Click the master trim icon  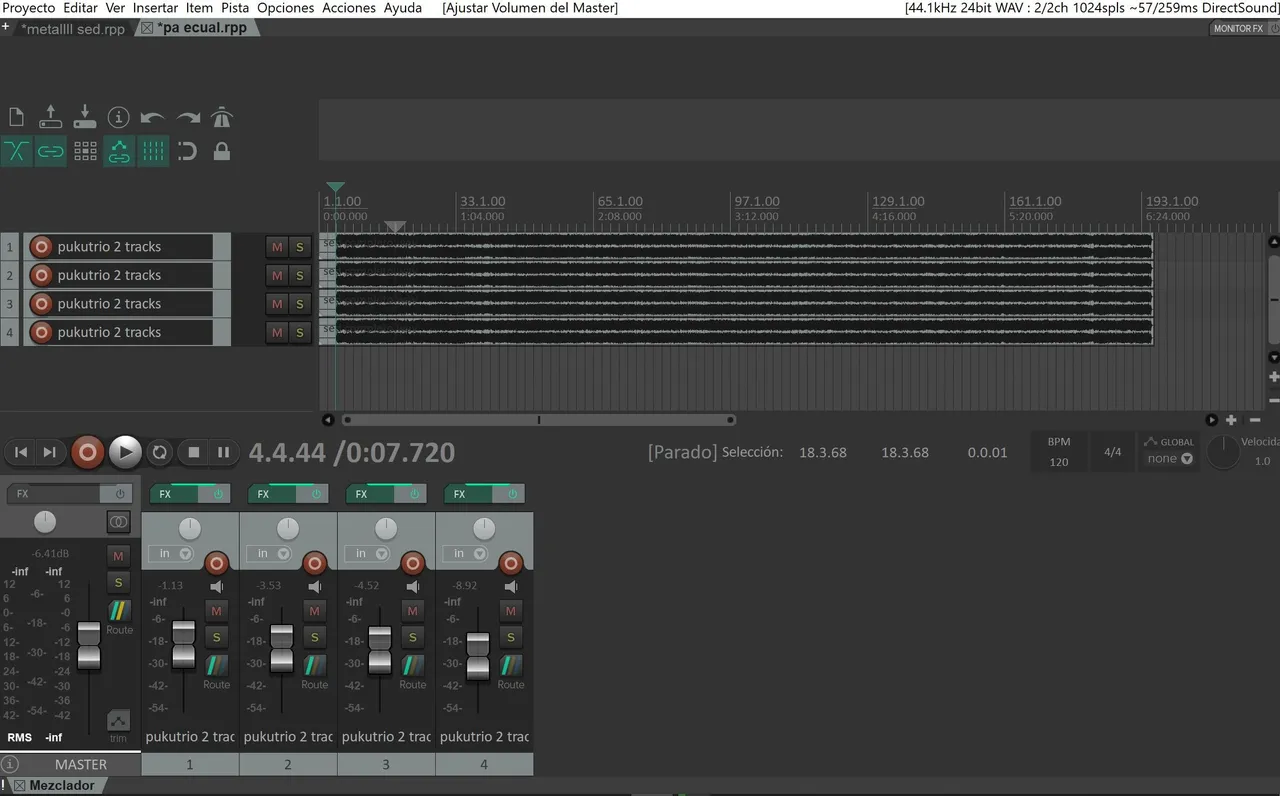118,721
